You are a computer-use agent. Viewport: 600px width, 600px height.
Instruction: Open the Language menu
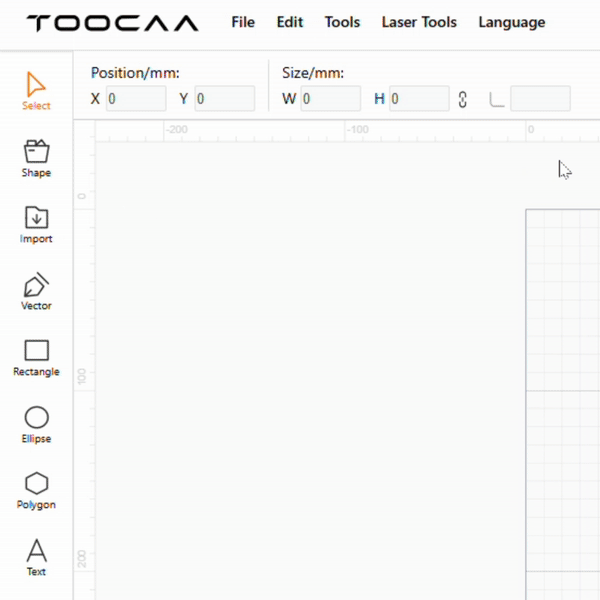click(512, 22)
